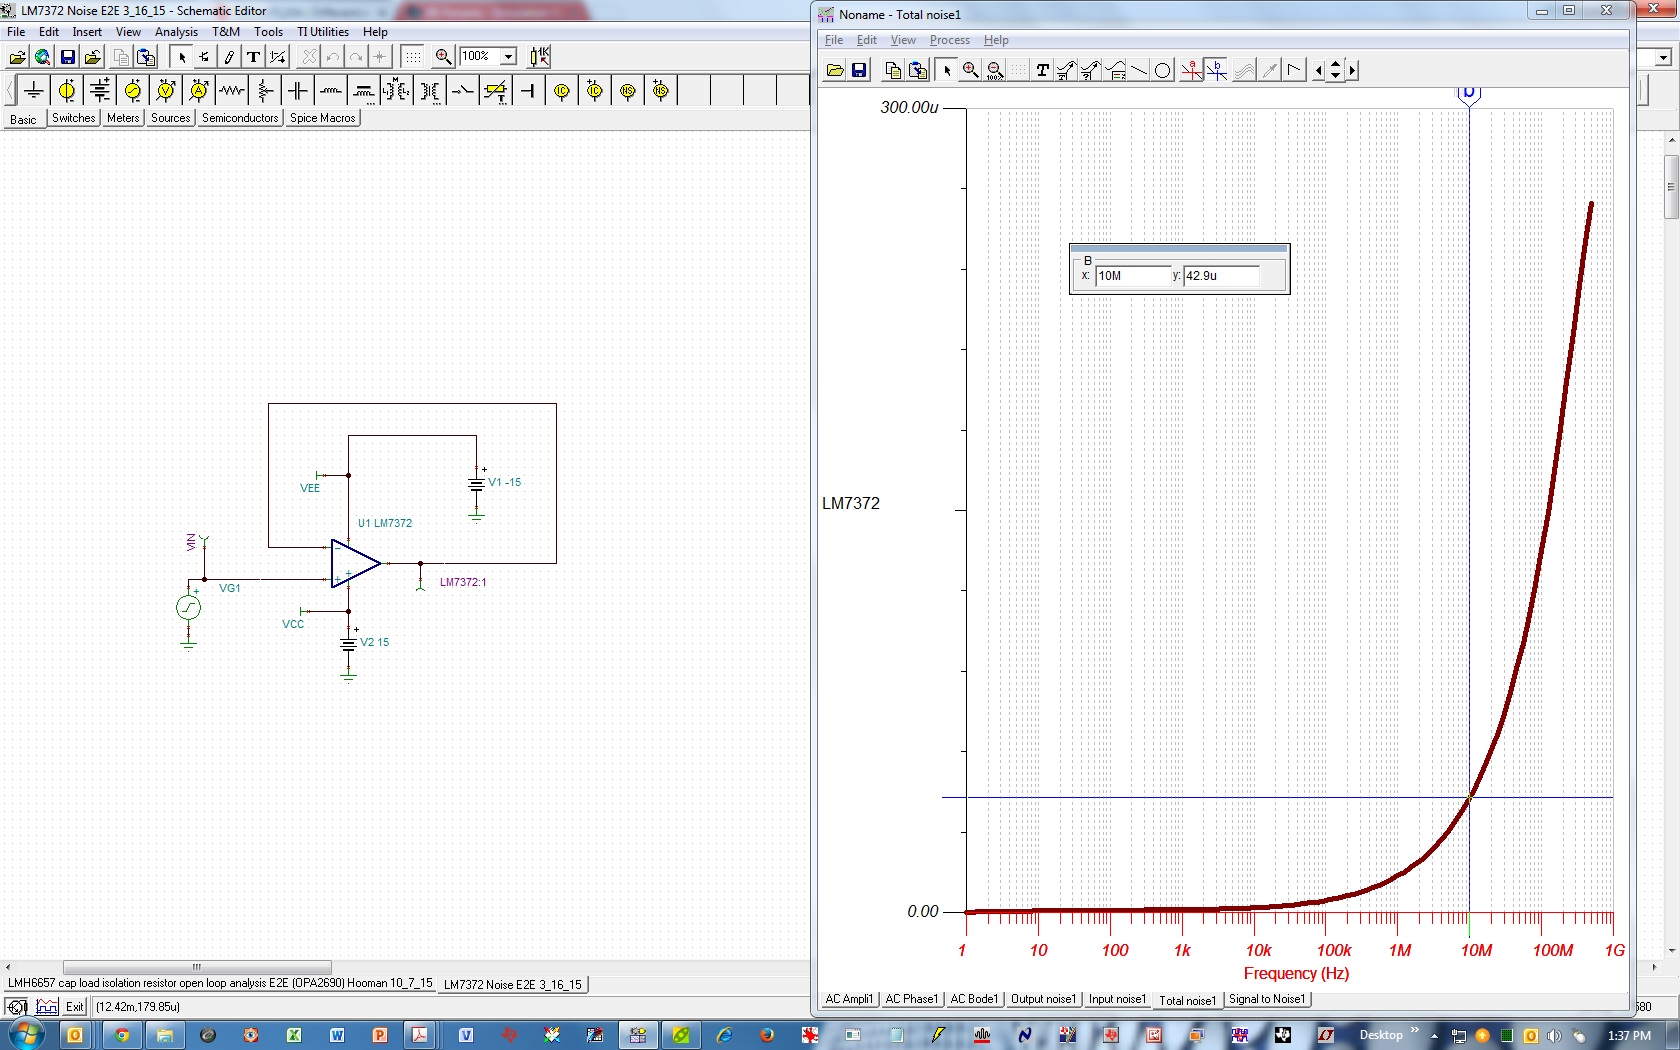Click the cursor x value field 10M
Viewport: 1680px width, 1050px height.
pyautogui.click(x=1133, y=276)
